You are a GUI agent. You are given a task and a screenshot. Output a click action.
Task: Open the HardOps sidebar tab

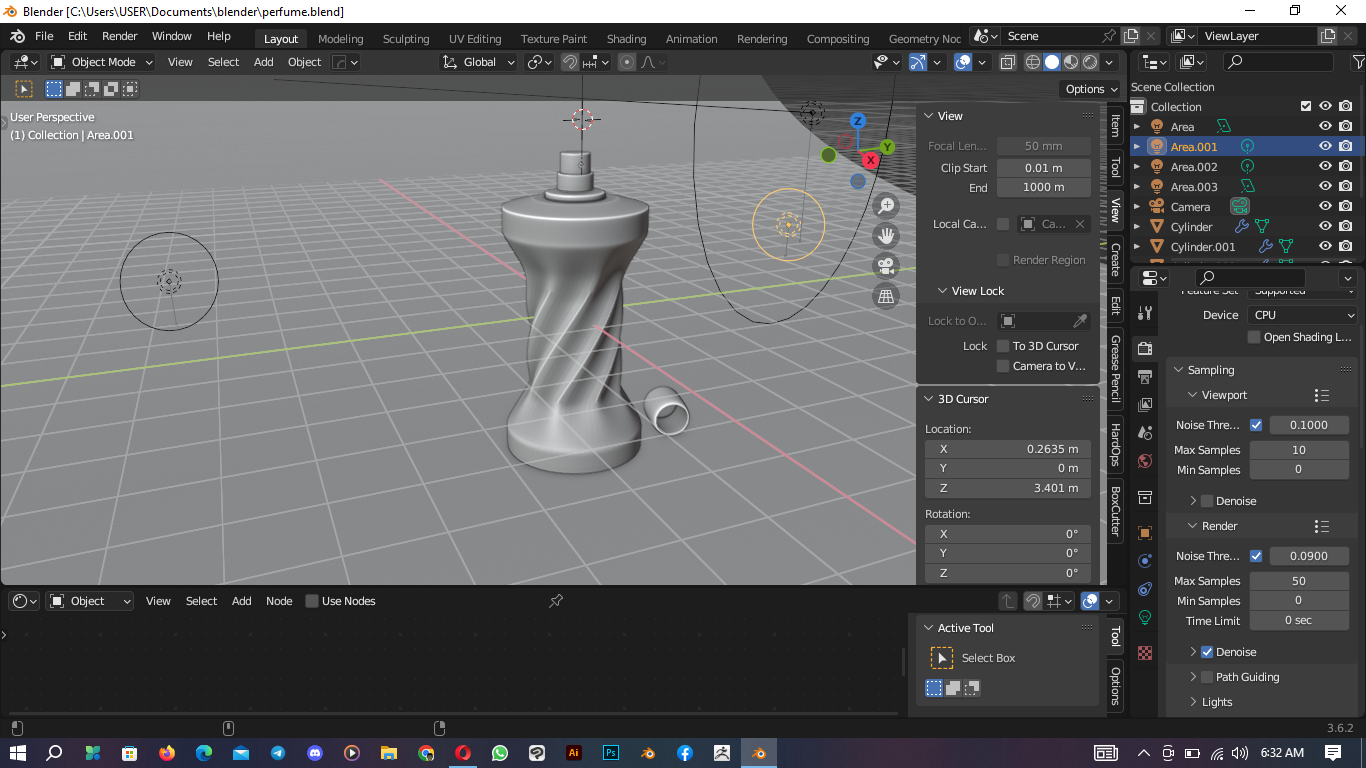tap(1115, 445)
